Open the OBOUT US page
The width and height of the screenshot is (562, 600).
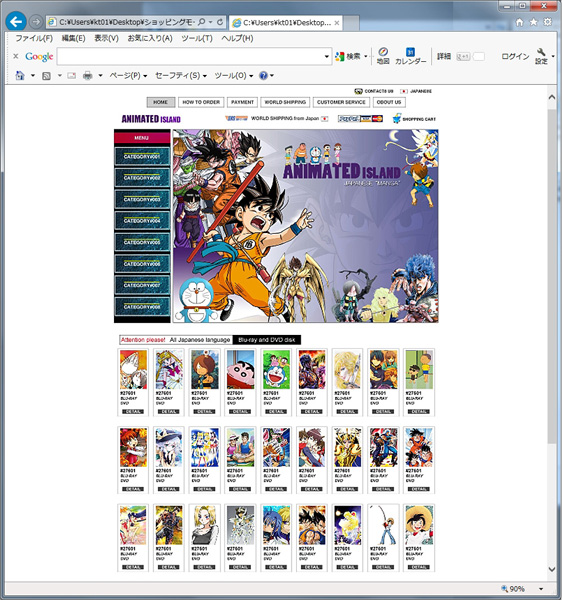[x=389, y=102]
